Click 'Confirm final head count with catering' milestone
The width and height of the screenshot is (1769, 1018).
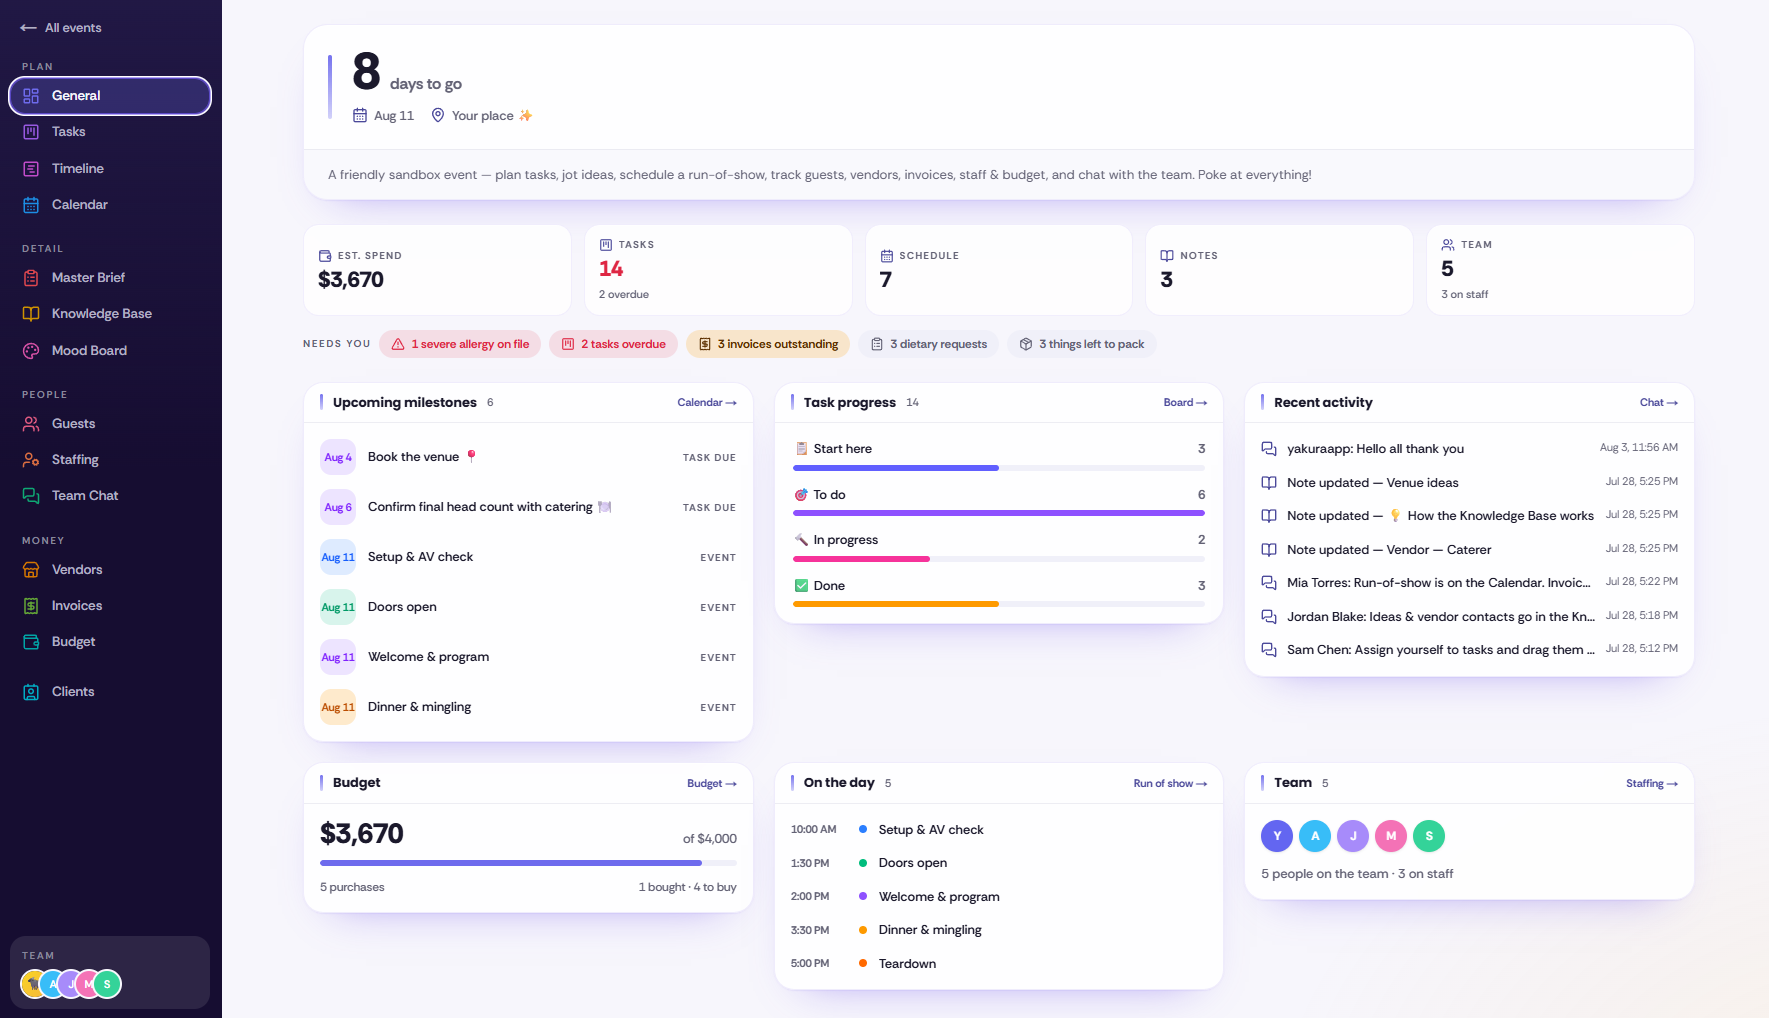point(528,507)
